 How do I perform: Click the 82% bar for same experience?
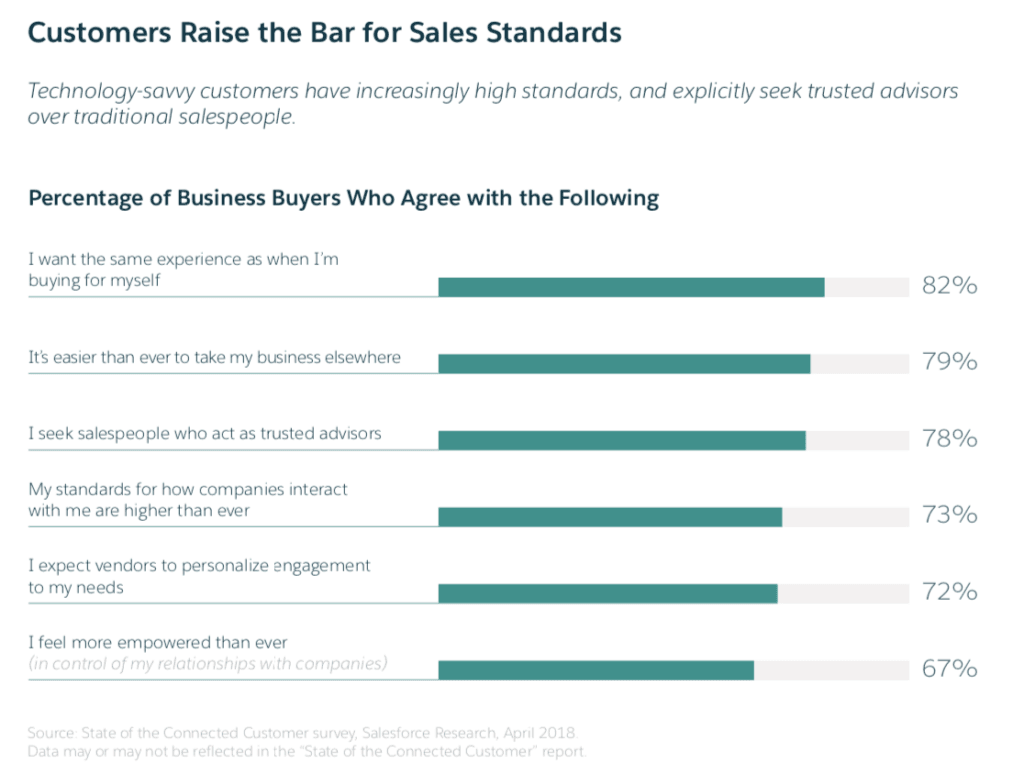tap(631, 287)
